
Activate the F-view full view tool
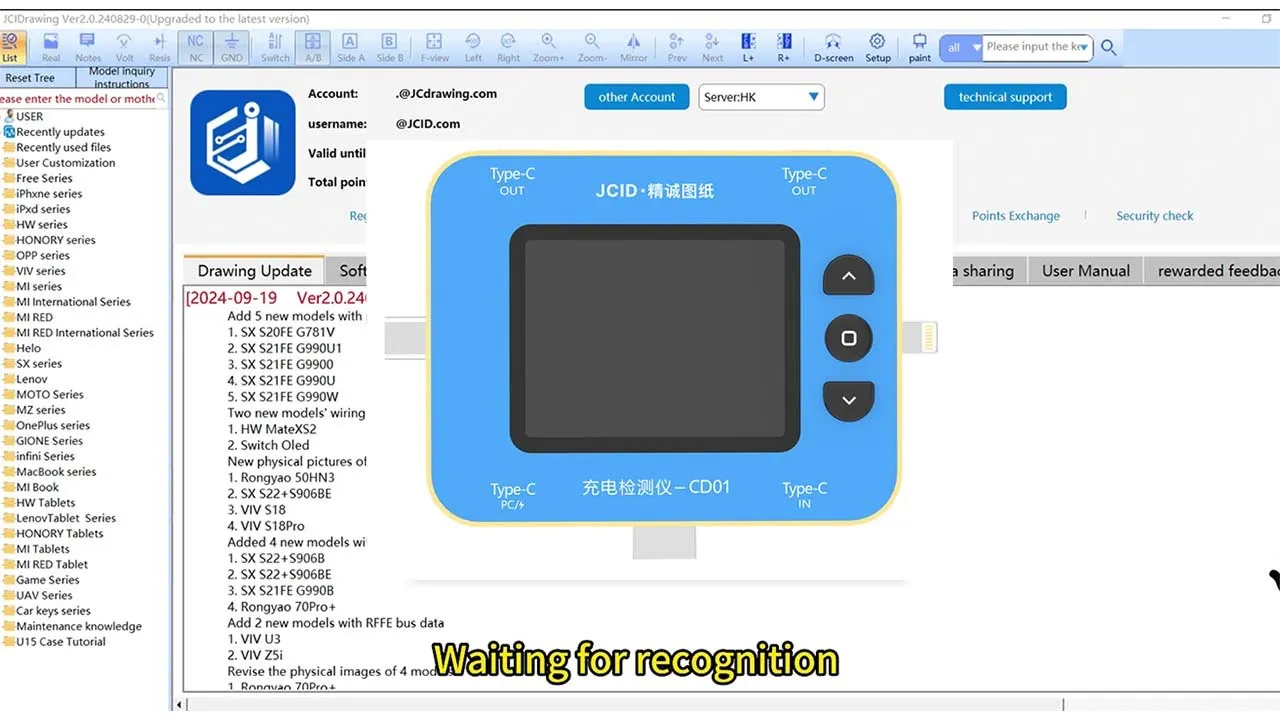(x=434, y=47)
